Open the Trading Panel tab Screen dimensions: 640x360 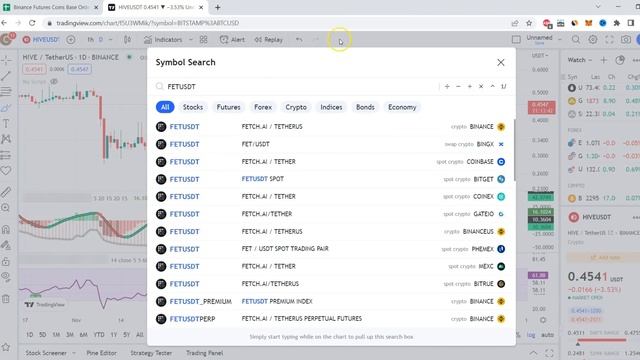204,353
